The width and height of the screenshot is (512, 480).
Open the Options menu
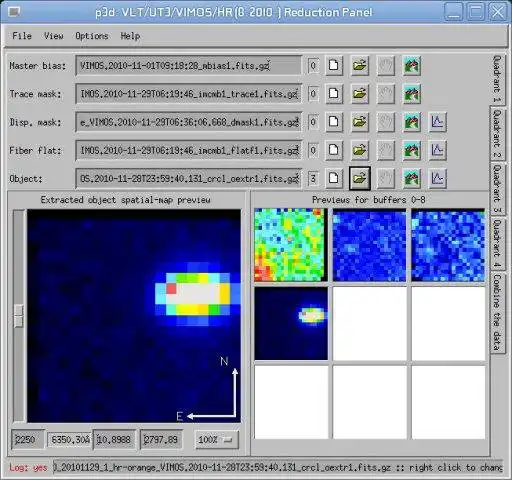tap(92, 36)
